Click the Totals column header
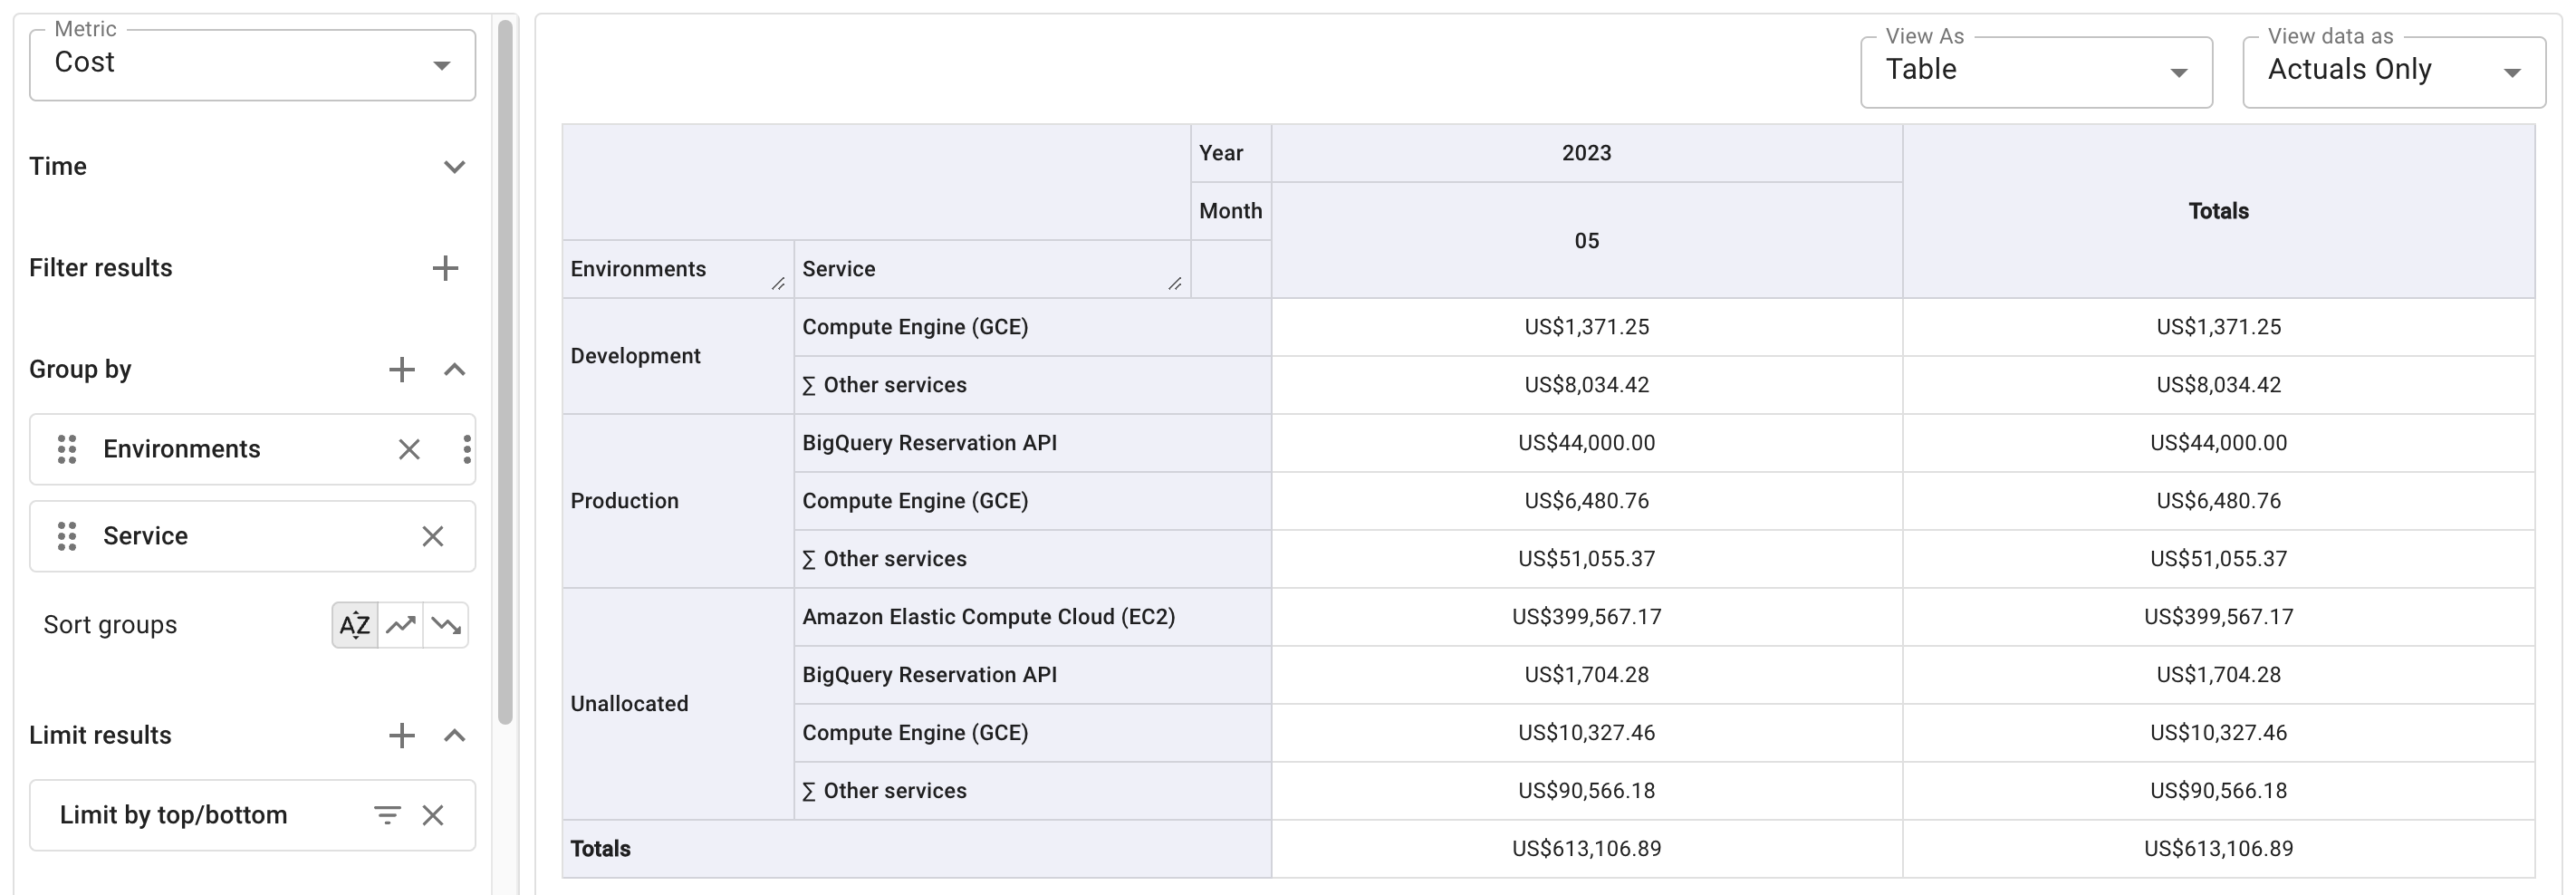Image resolution: width=2576 pixels, height=895 pixels. click(2218, 211)
